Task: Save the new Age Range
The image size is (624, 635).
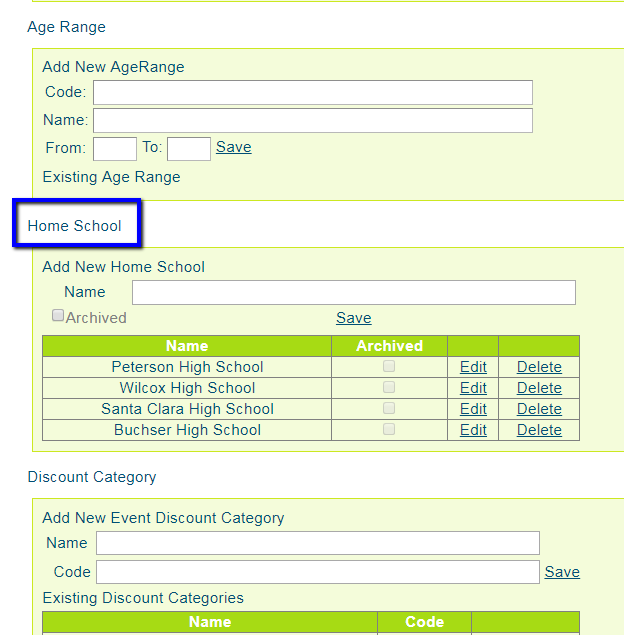Action: click(x=233, y=147)
